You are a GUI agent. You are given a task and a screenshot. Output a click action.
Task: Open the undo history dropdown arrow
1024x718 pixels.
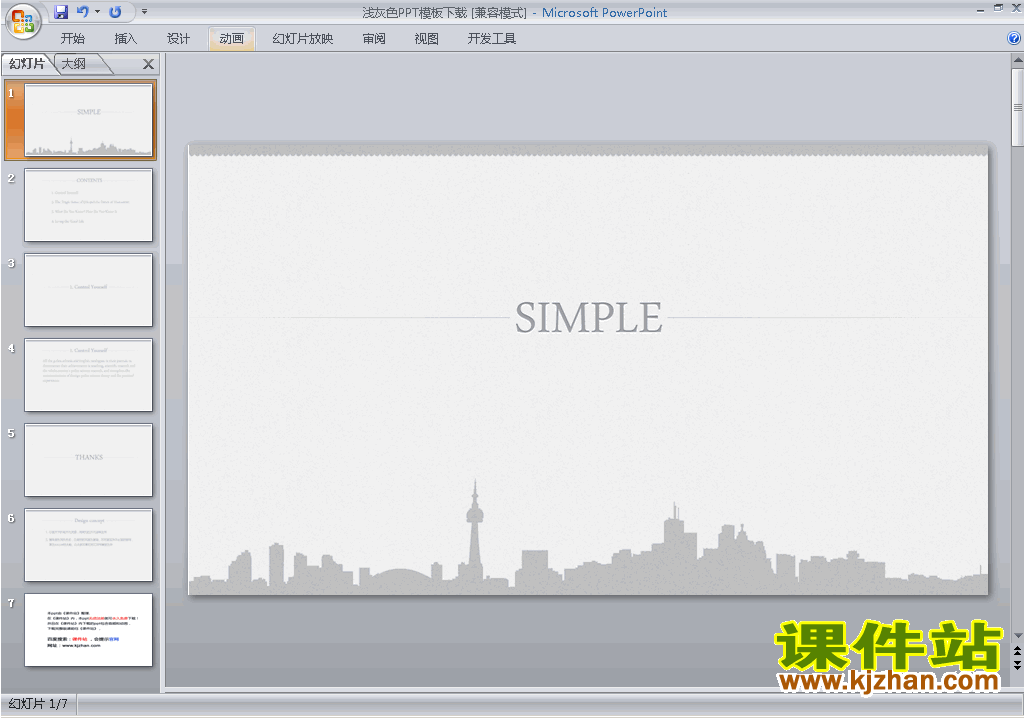click(97, 12)
